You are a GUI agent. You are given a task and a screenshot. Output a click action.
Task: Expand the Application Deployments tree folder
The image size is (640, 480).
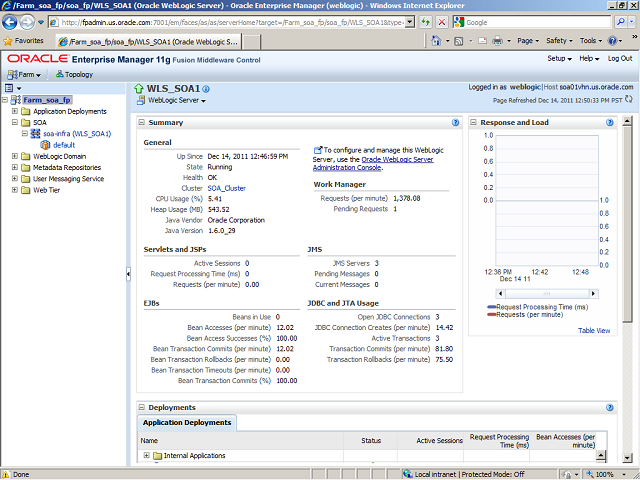click(x=14, y=112)
